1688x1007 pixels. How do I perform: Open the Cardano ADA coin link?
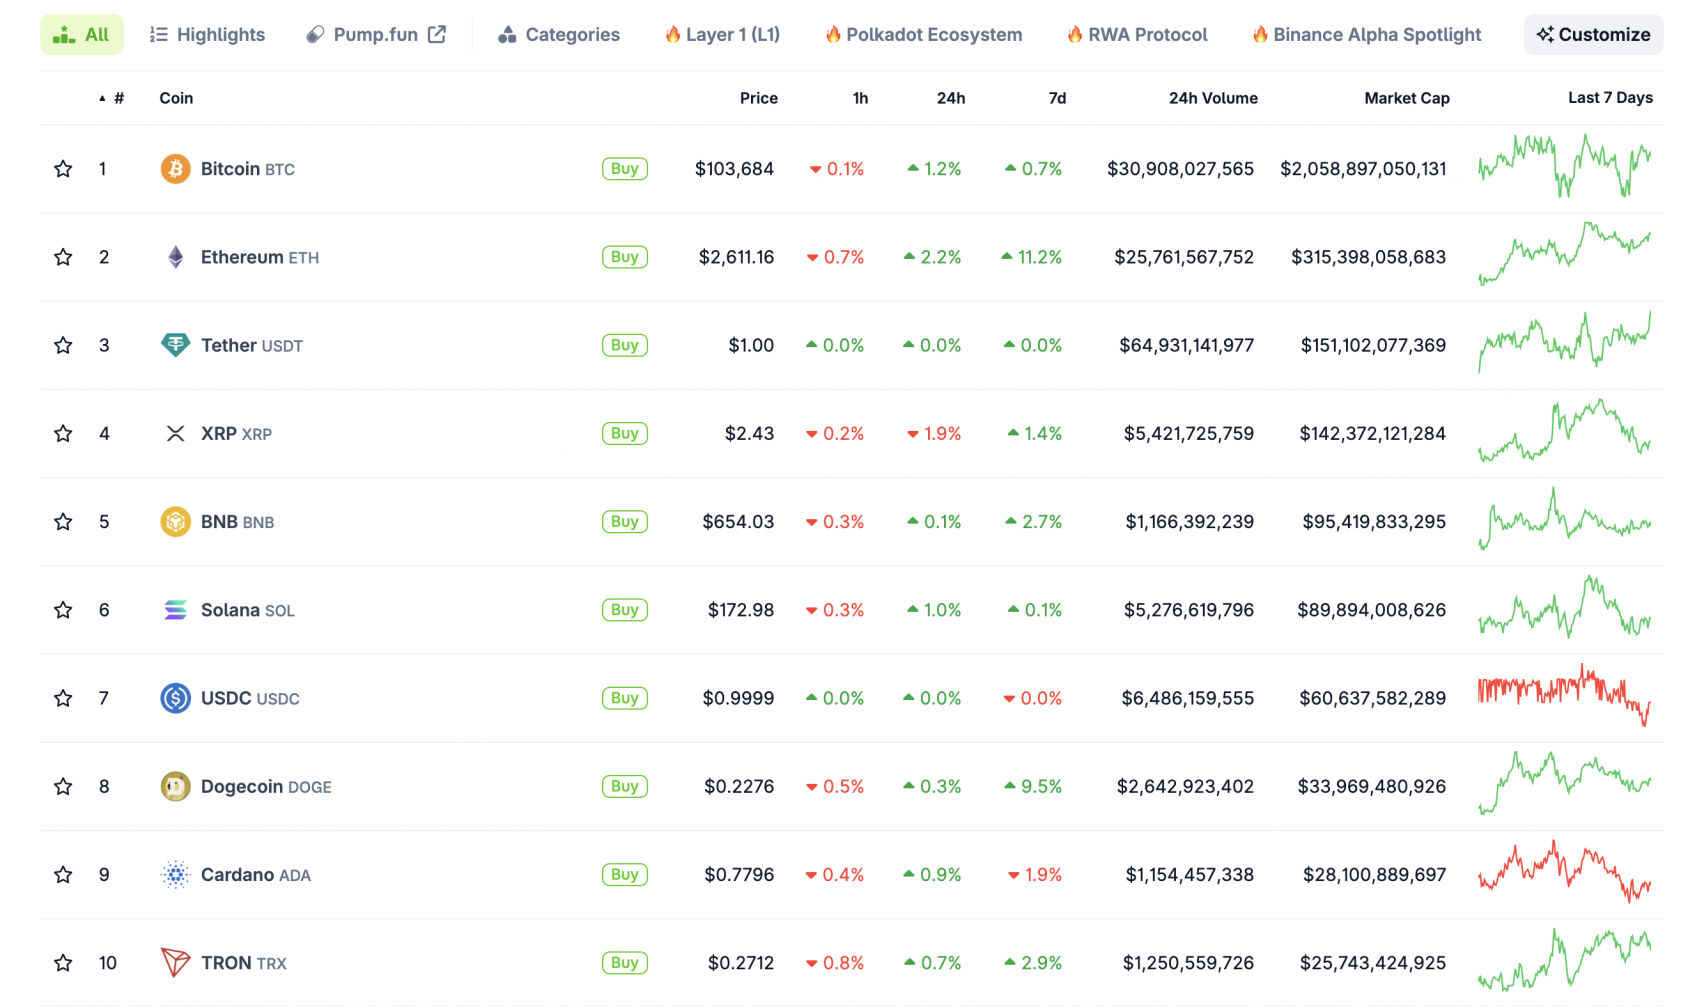click(x=256, y=874)
